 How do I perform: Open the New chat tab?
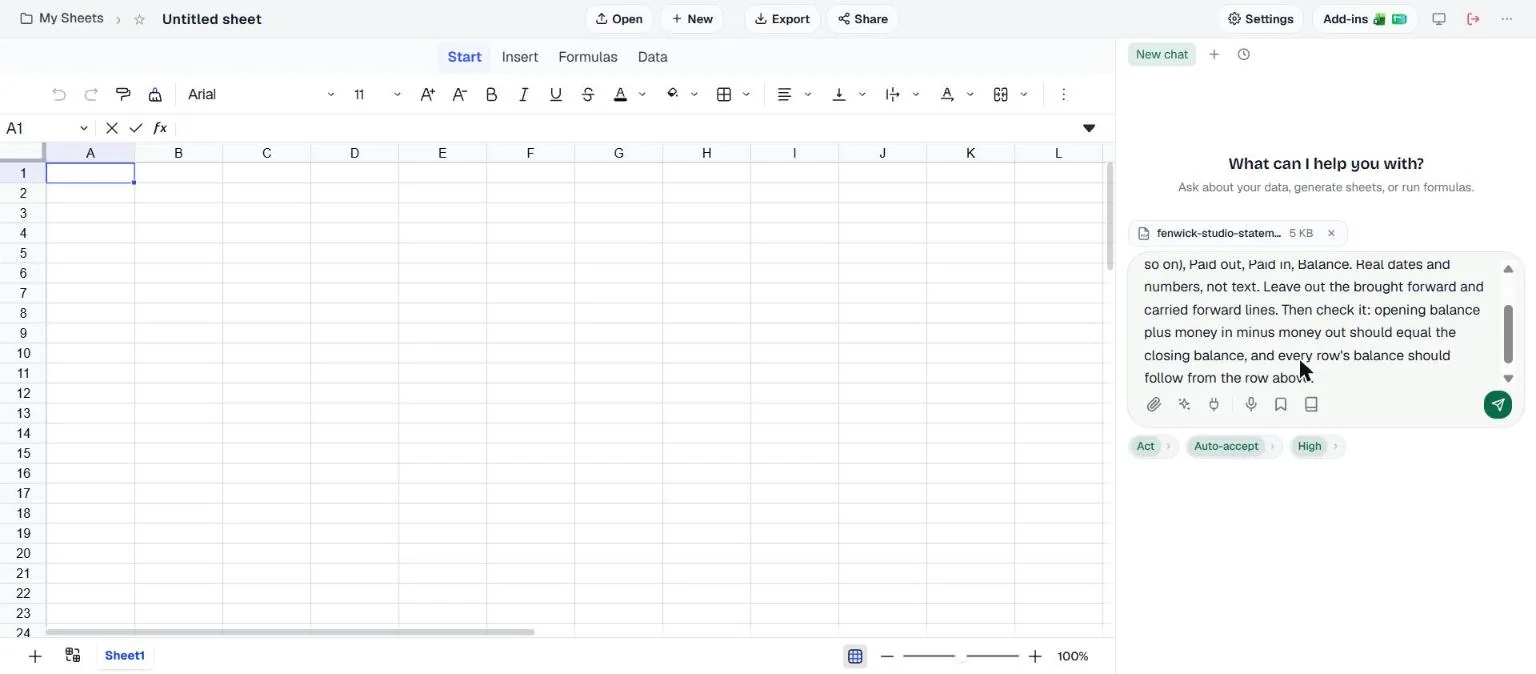tap(1162, 55)
